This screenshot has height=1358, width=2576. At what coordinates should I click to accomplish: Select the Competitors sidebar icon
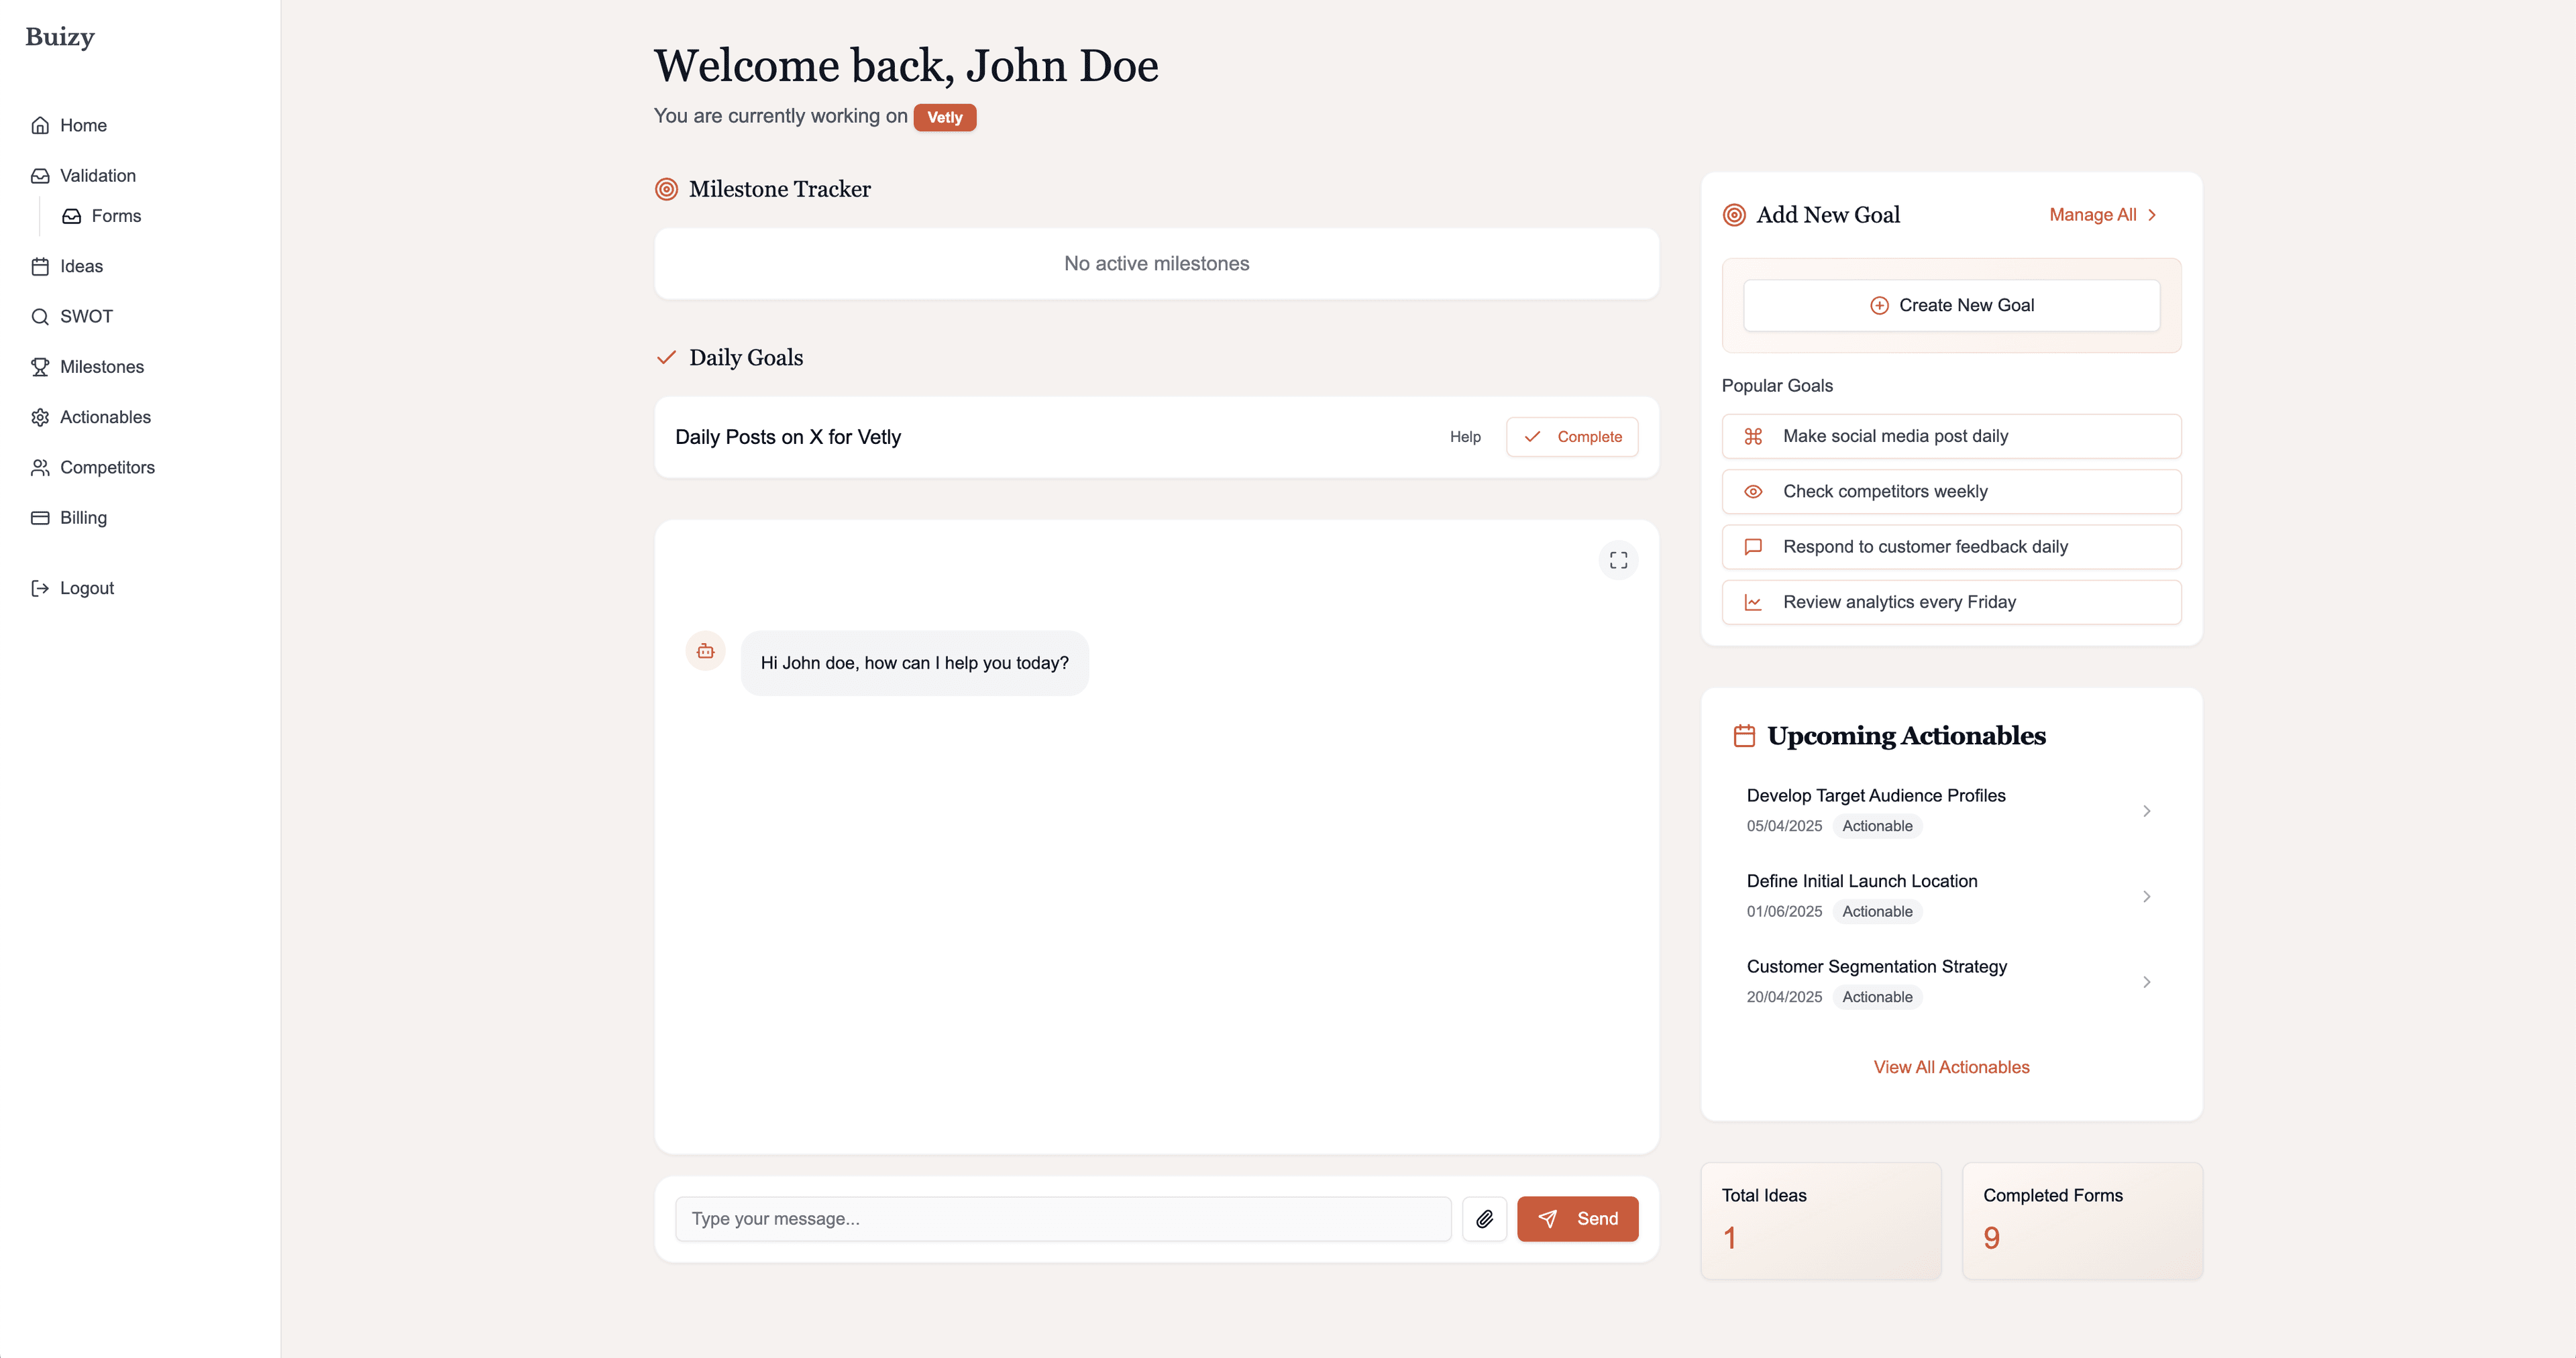click(x=41, y=467)
